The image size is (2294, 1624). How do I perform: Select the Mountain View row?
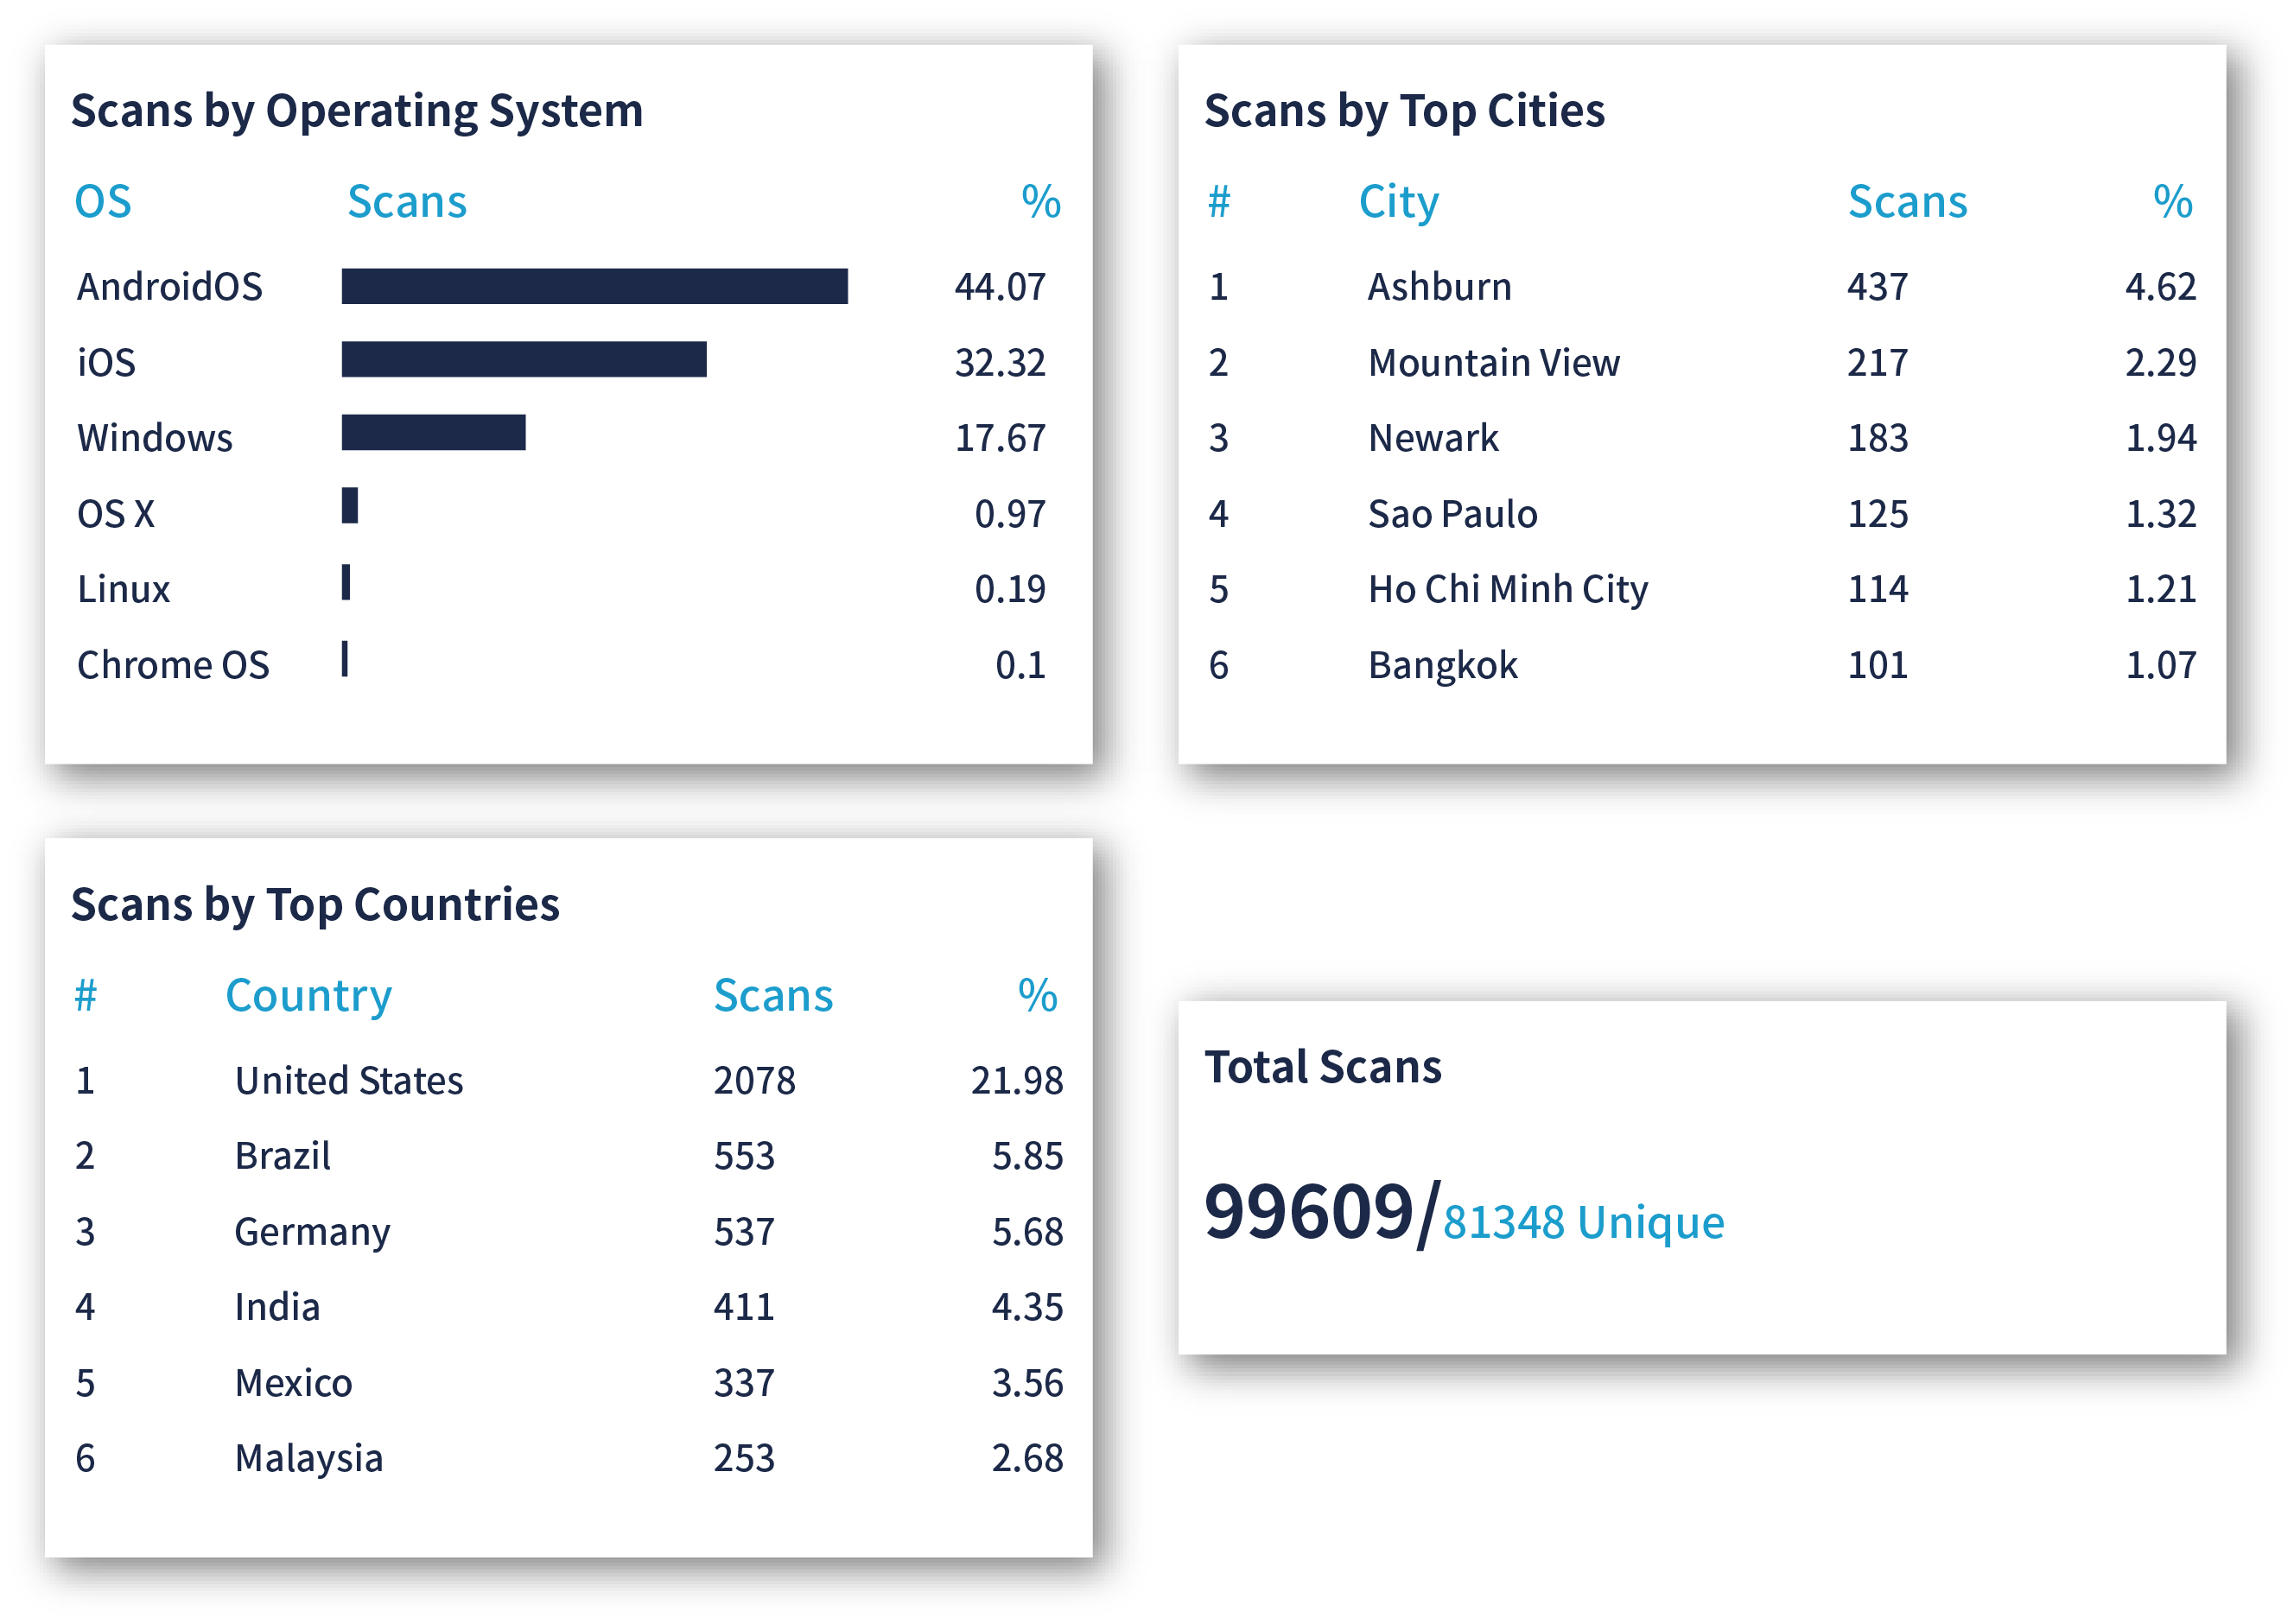click(1493, 362)
